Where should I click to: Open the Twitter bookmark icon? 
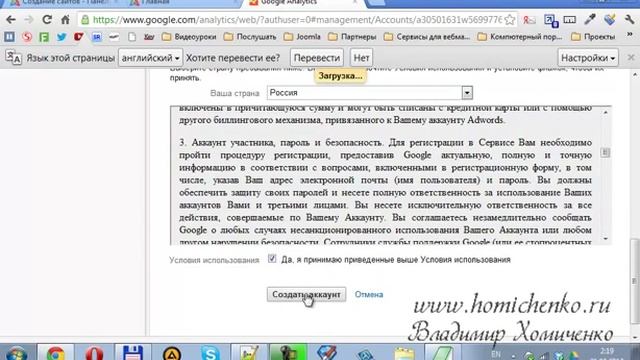tap(62, 37)
